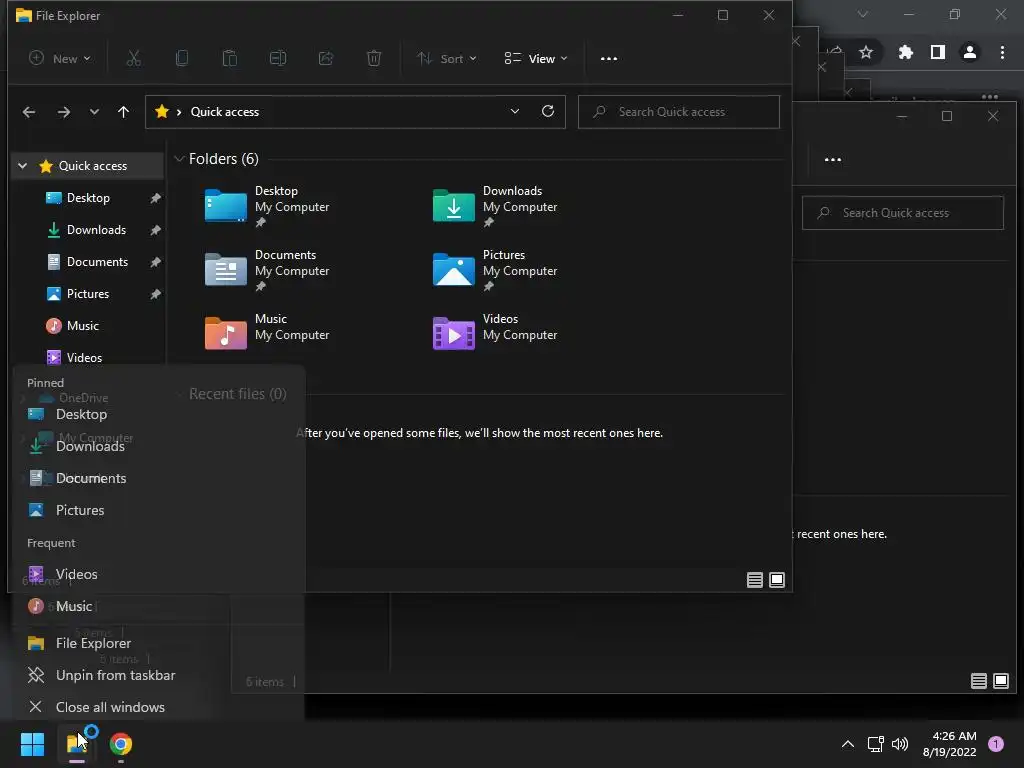Open the Sort dropdown
The width and height of the screenshot is (1024, 768).
pyautogui.click(x=447, y=59)
